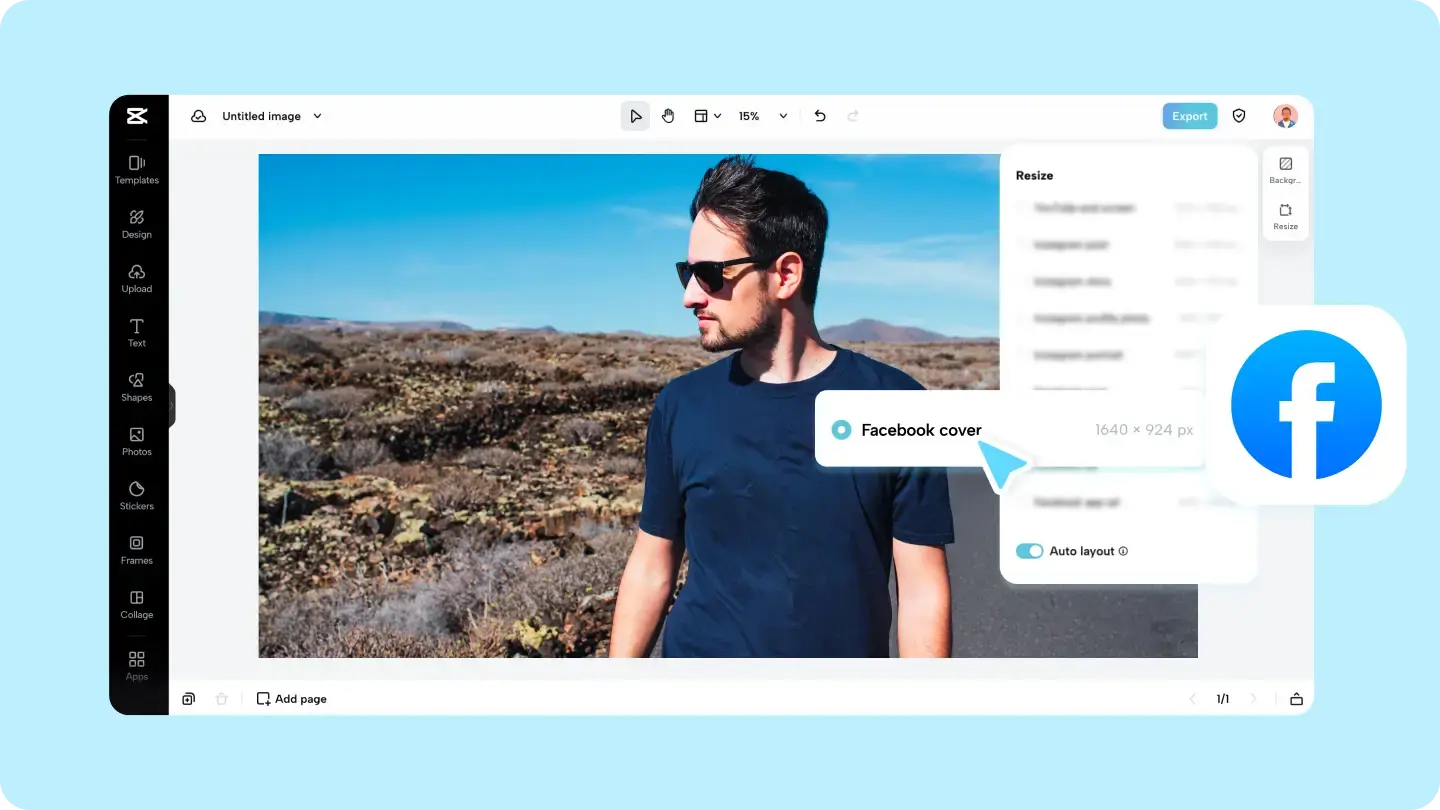Open the Collage panel
The height and width of the screenshot is (810, 1440).
pos(137,604)
